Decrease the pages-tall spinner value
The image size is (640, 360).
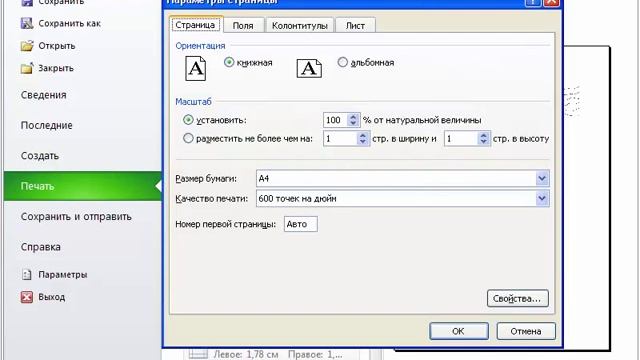tap(484, 142)
